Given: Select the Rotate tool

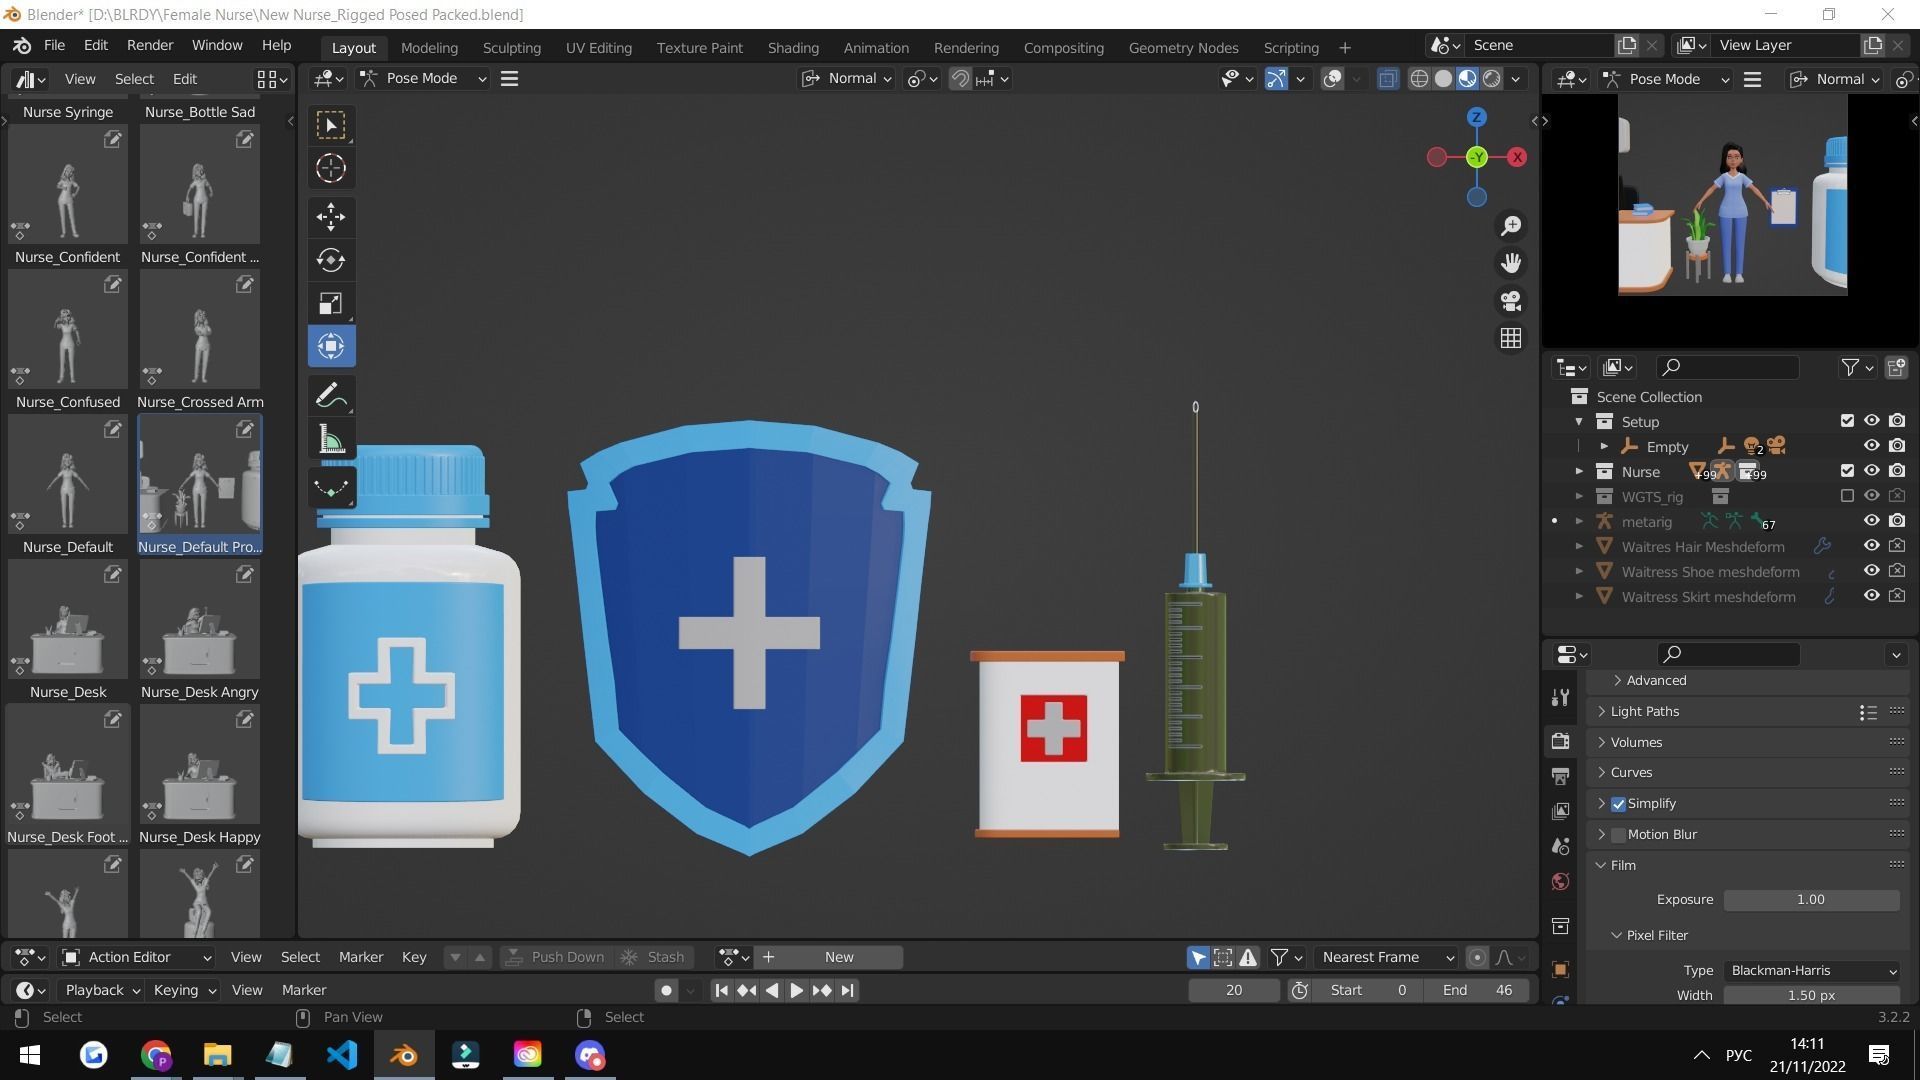Looking at the screenshot, I should [331, 260].
